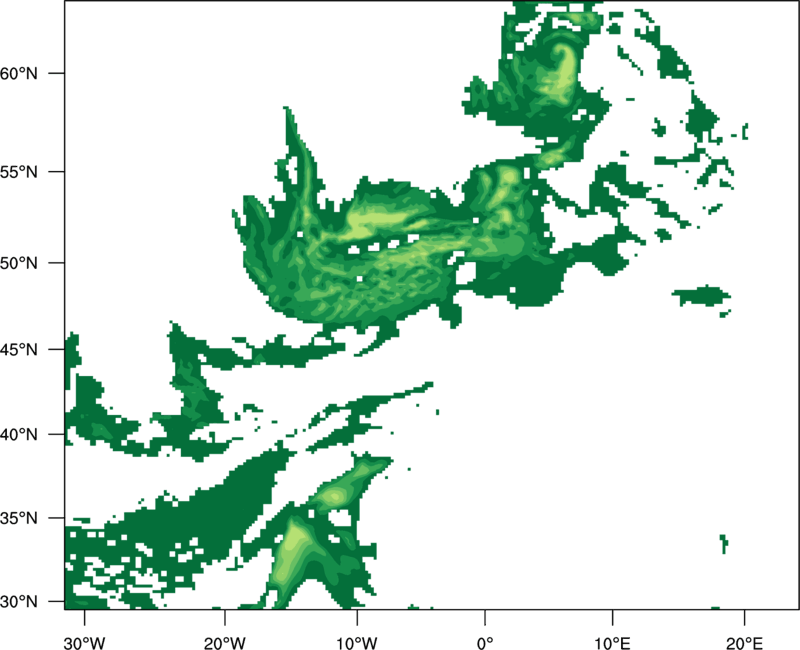This screenshot has width=800, height=650.
Task: Click the 20°W longitude label
Action: tap(224, 643)
